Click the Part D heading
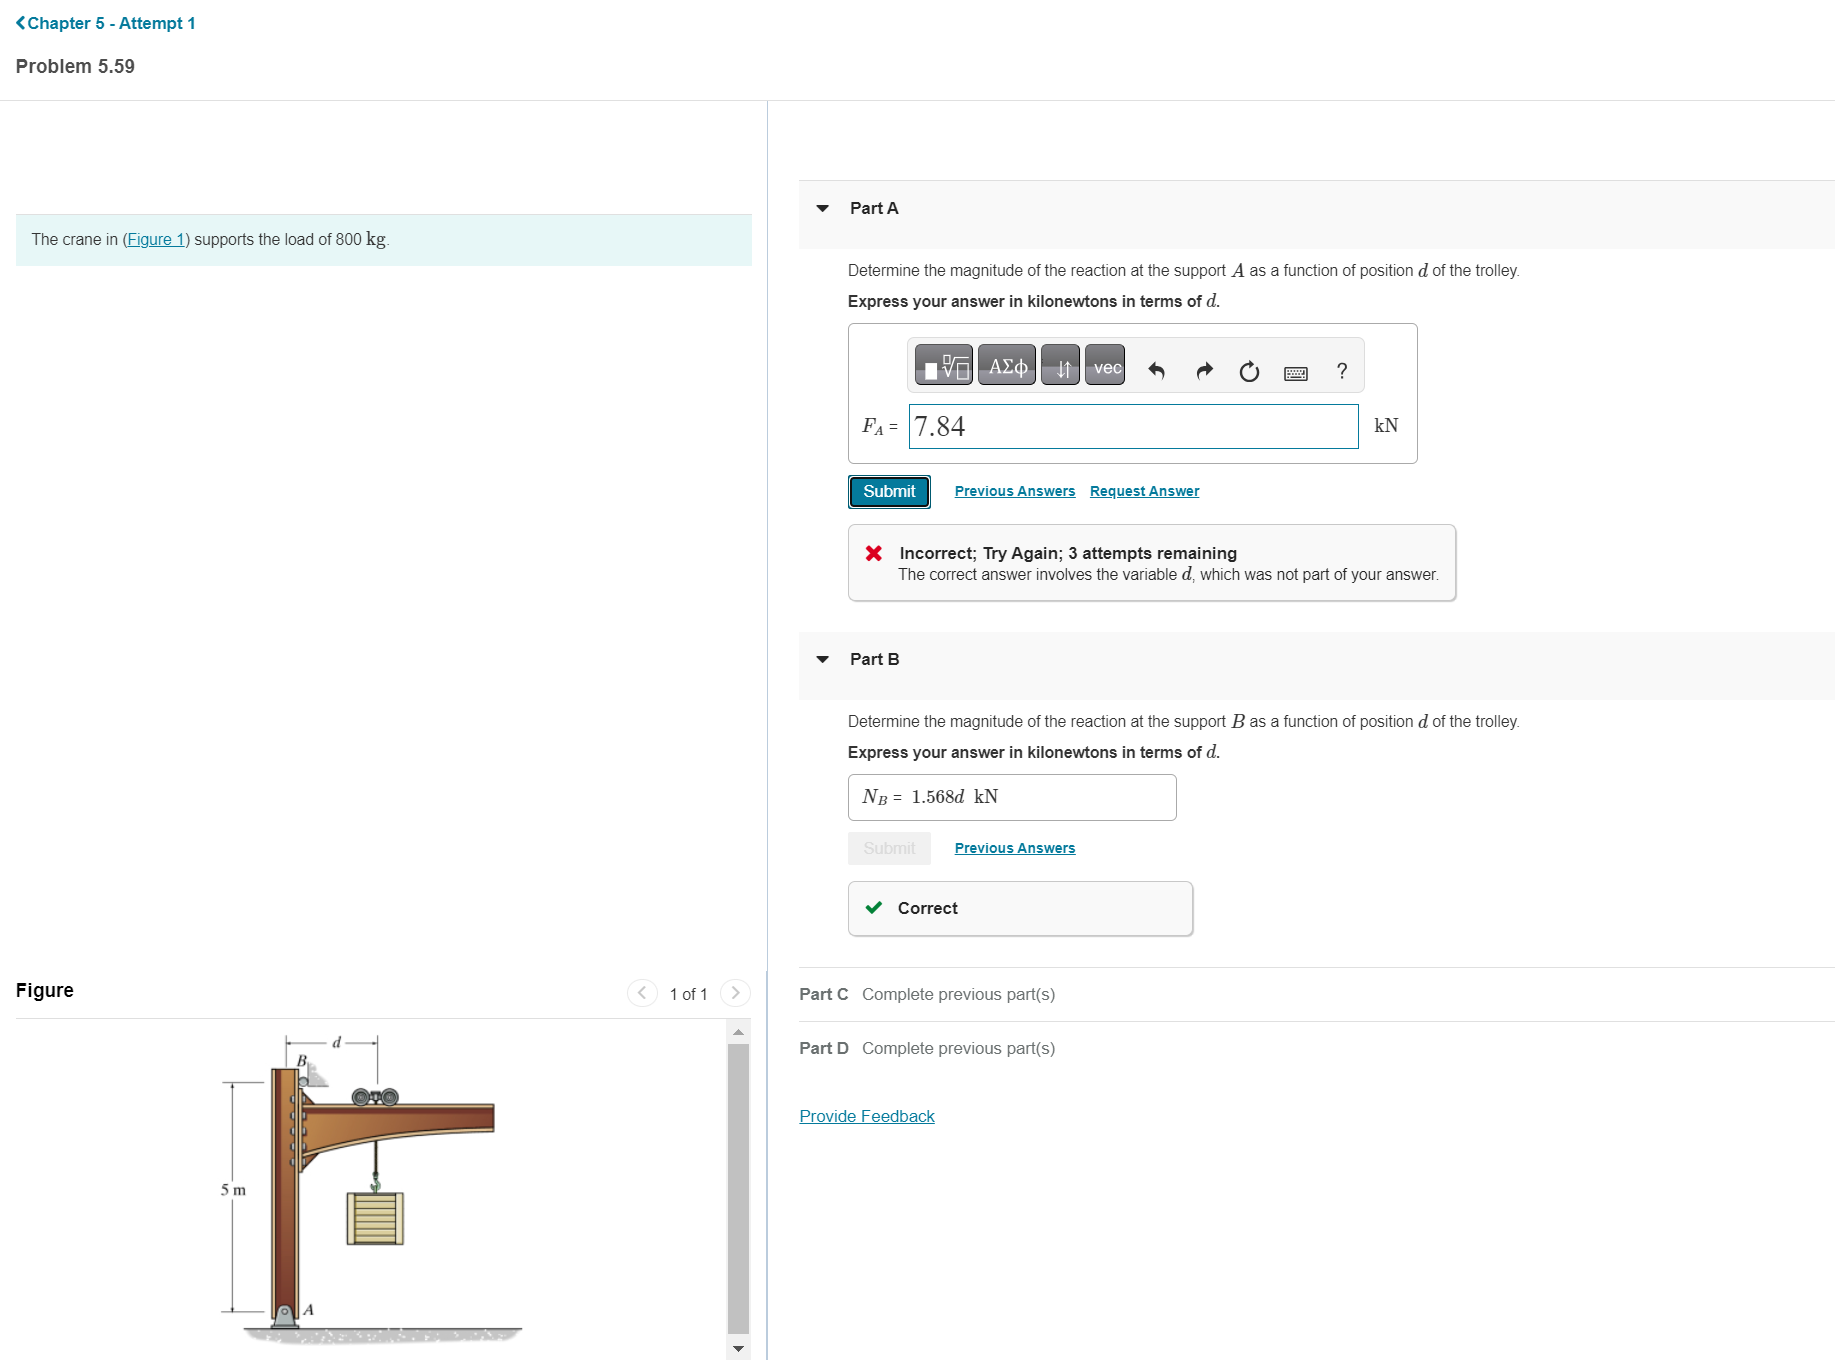Viewport: 1835px width, 1360px height. tap(824, 1048)
